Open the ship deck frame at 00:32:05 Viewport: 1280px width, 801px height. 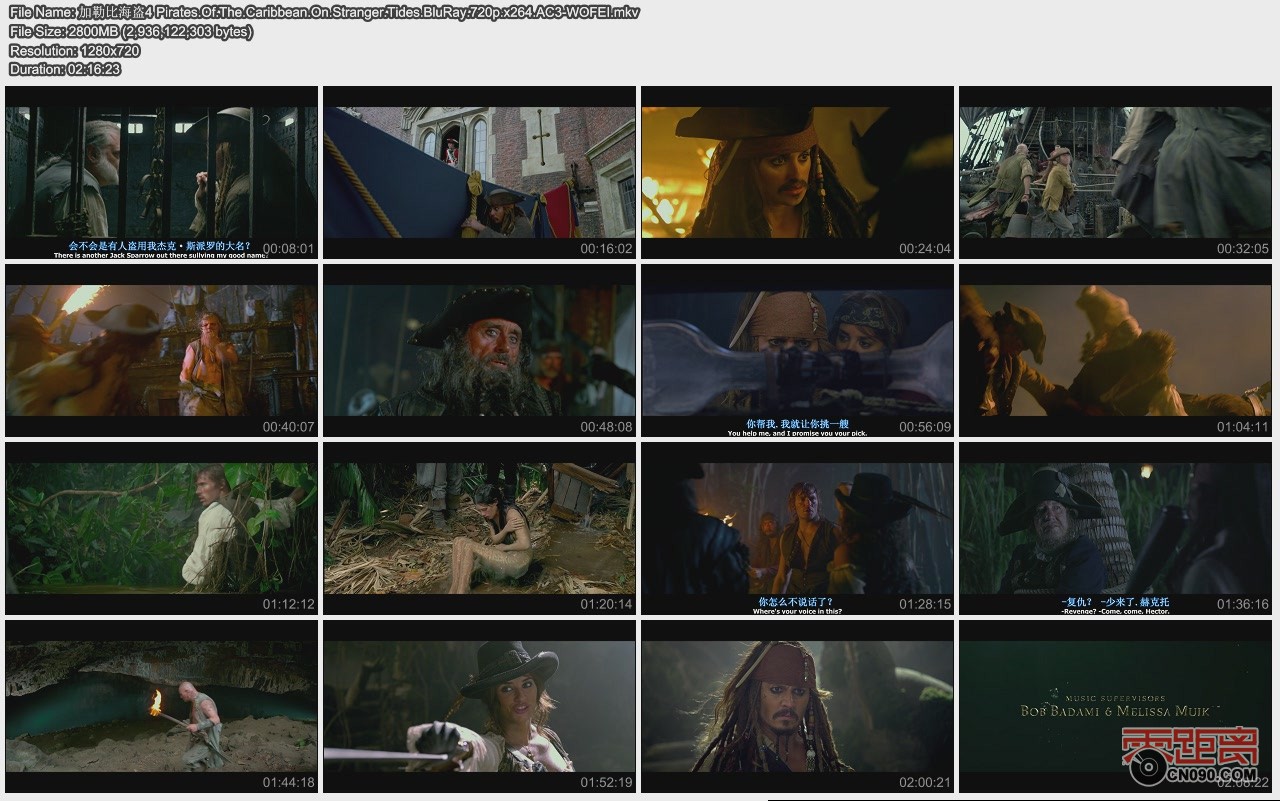coord(1115,172)
